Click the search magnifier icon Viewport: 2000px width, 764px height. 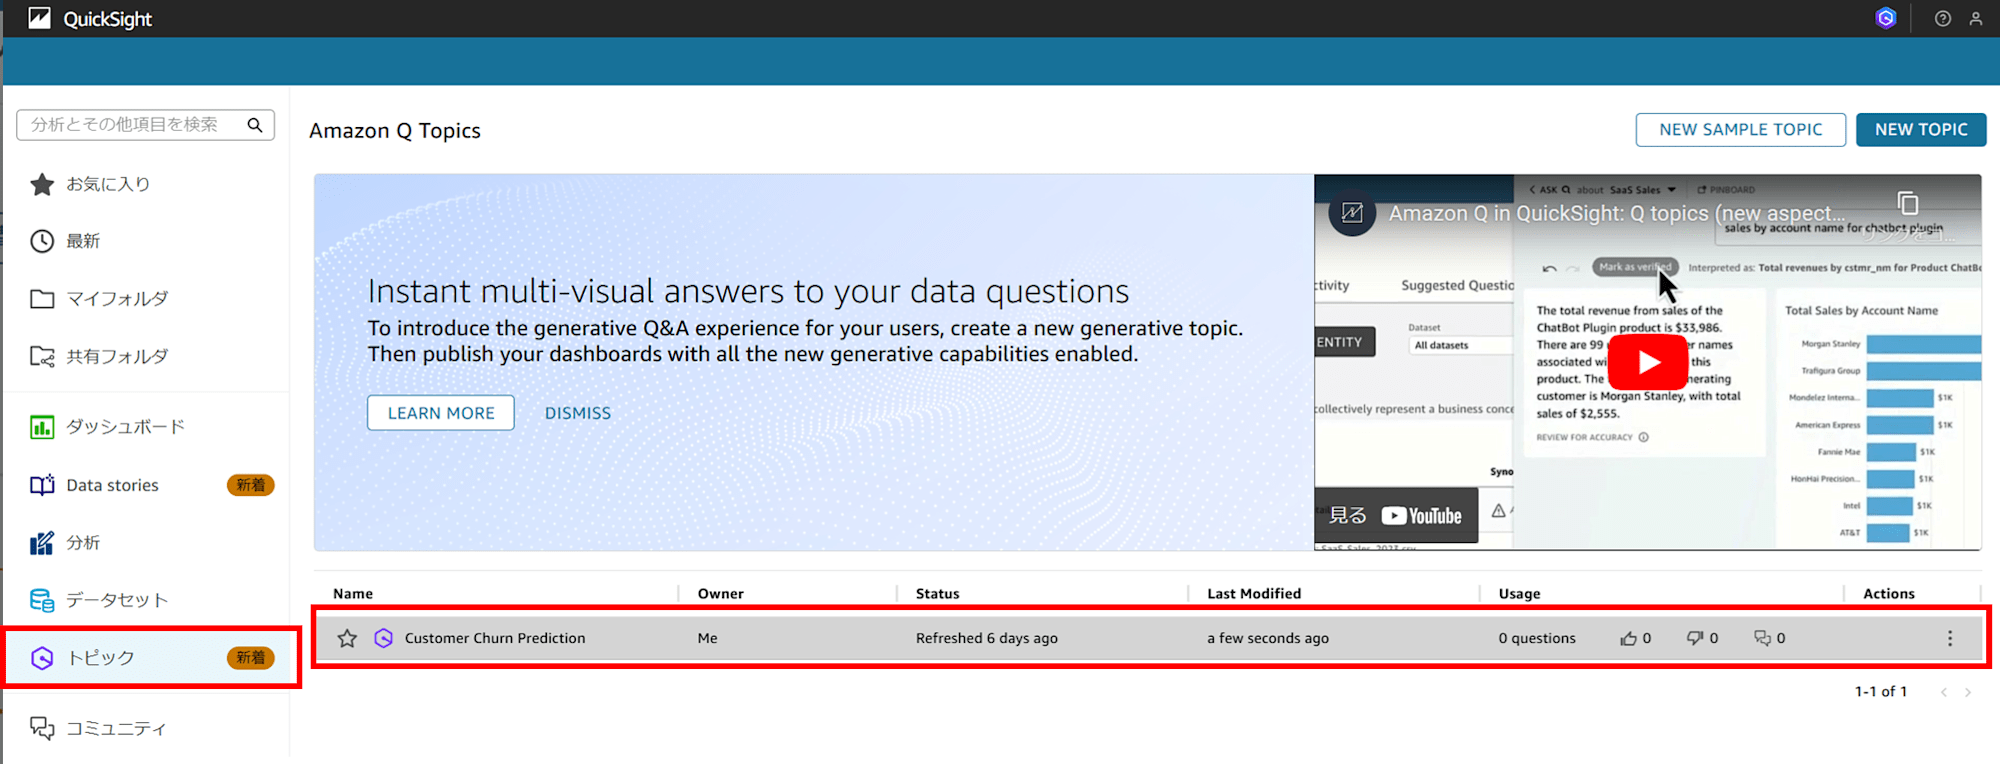pyautogui.click(x=255, y=125)
